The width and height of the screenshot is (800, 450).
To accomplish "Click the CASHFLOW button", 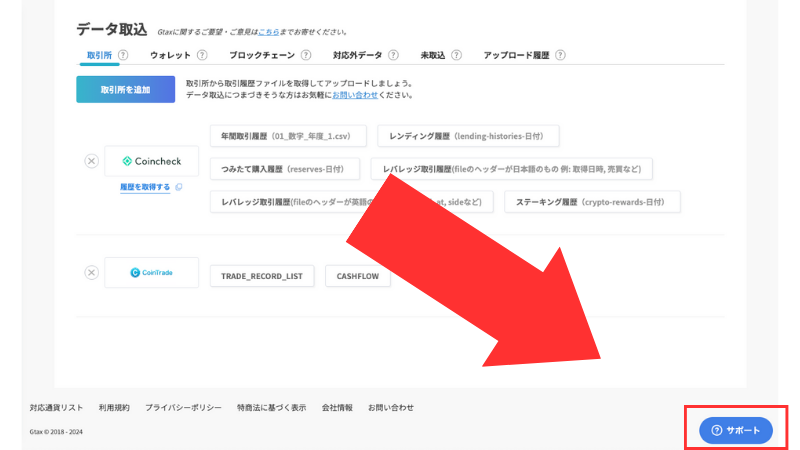I will tap(358, 276).
